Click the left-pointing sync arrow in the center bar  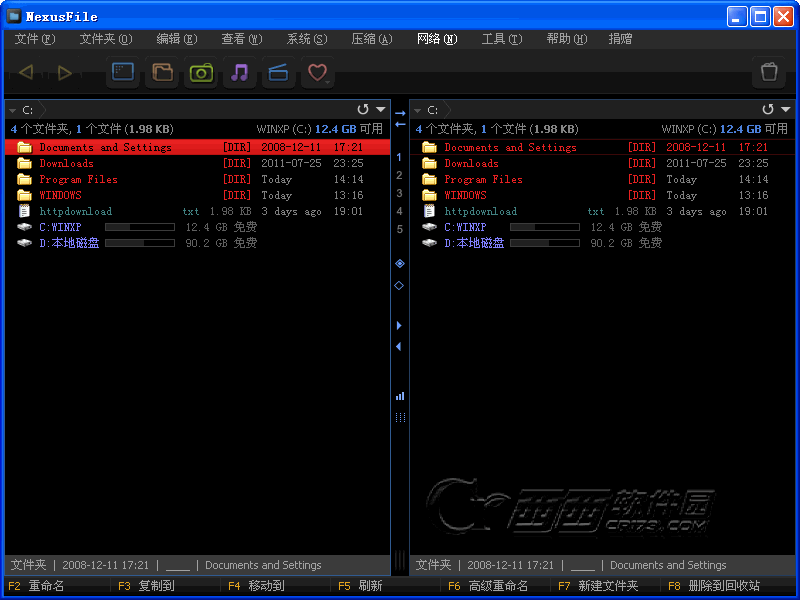click(400, 124)
